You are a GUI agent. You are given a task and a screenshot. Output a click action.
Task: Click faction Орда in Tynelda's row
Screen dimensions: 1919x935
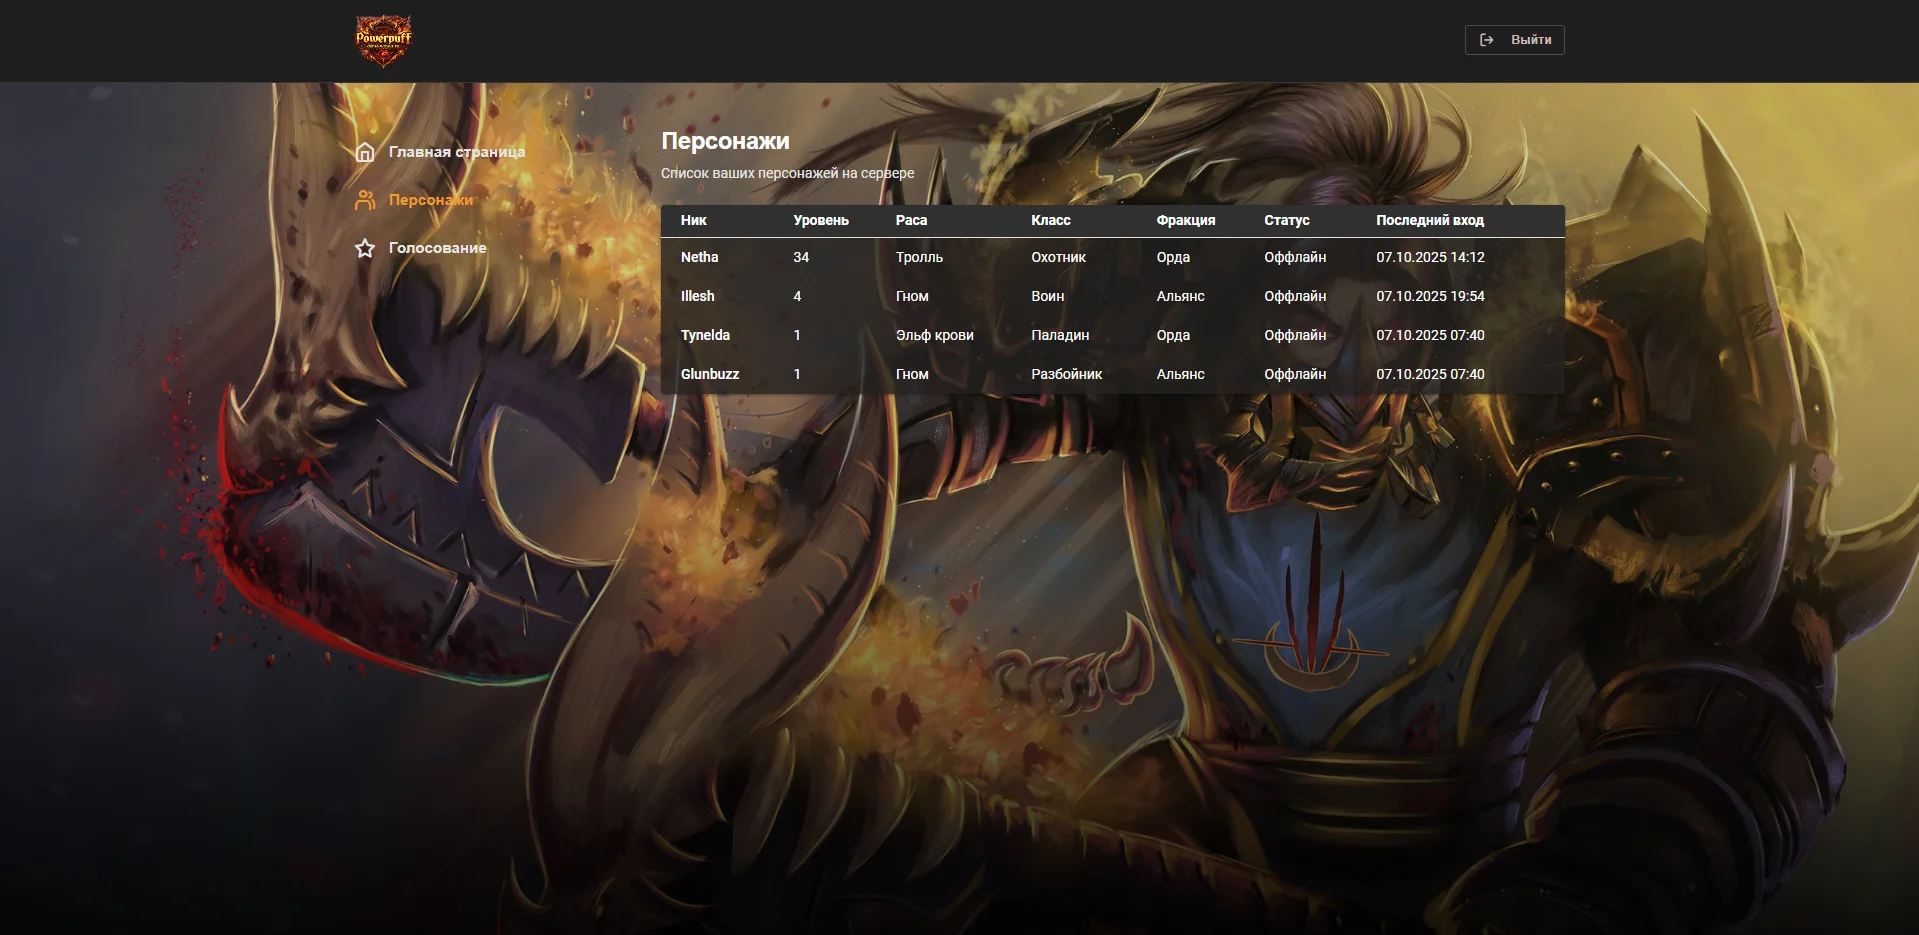pyautogui.click(x=1173, y=335)
